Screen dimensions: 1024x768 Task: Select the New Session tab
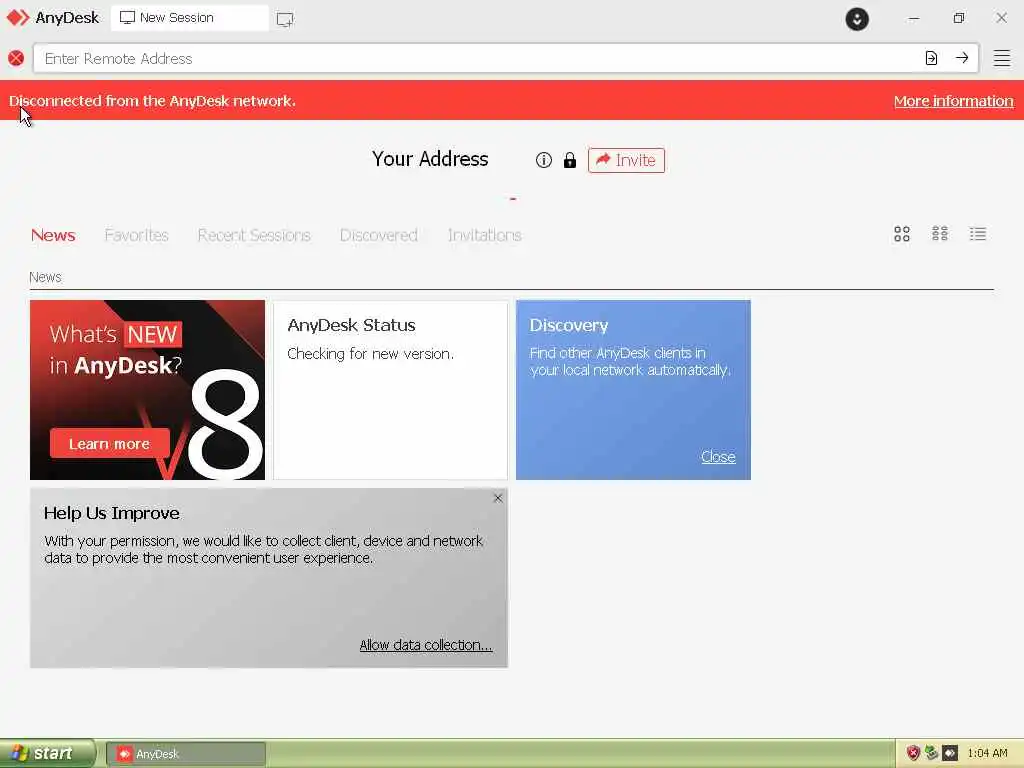point(189,18)
